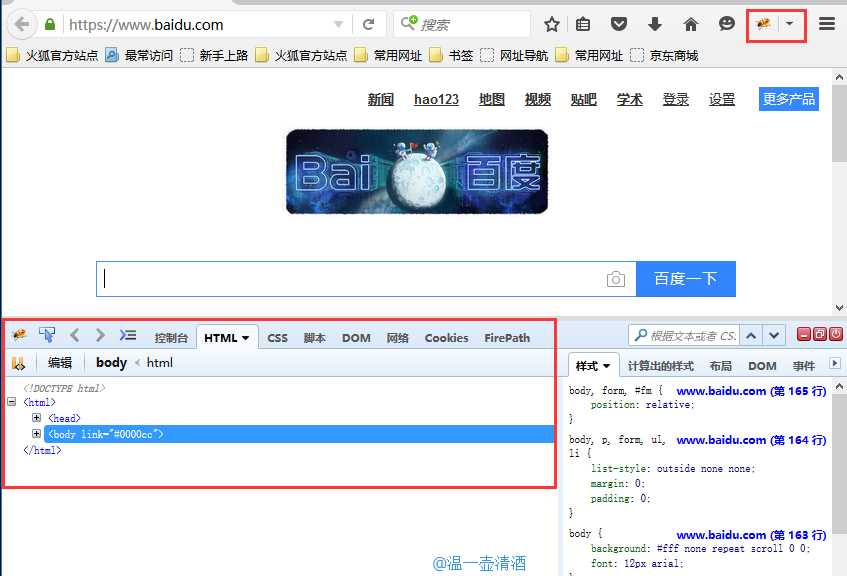The image size is (847, 576).
Task: Open Firebug toolbar dropdown arrow
Action: [790, 24]
